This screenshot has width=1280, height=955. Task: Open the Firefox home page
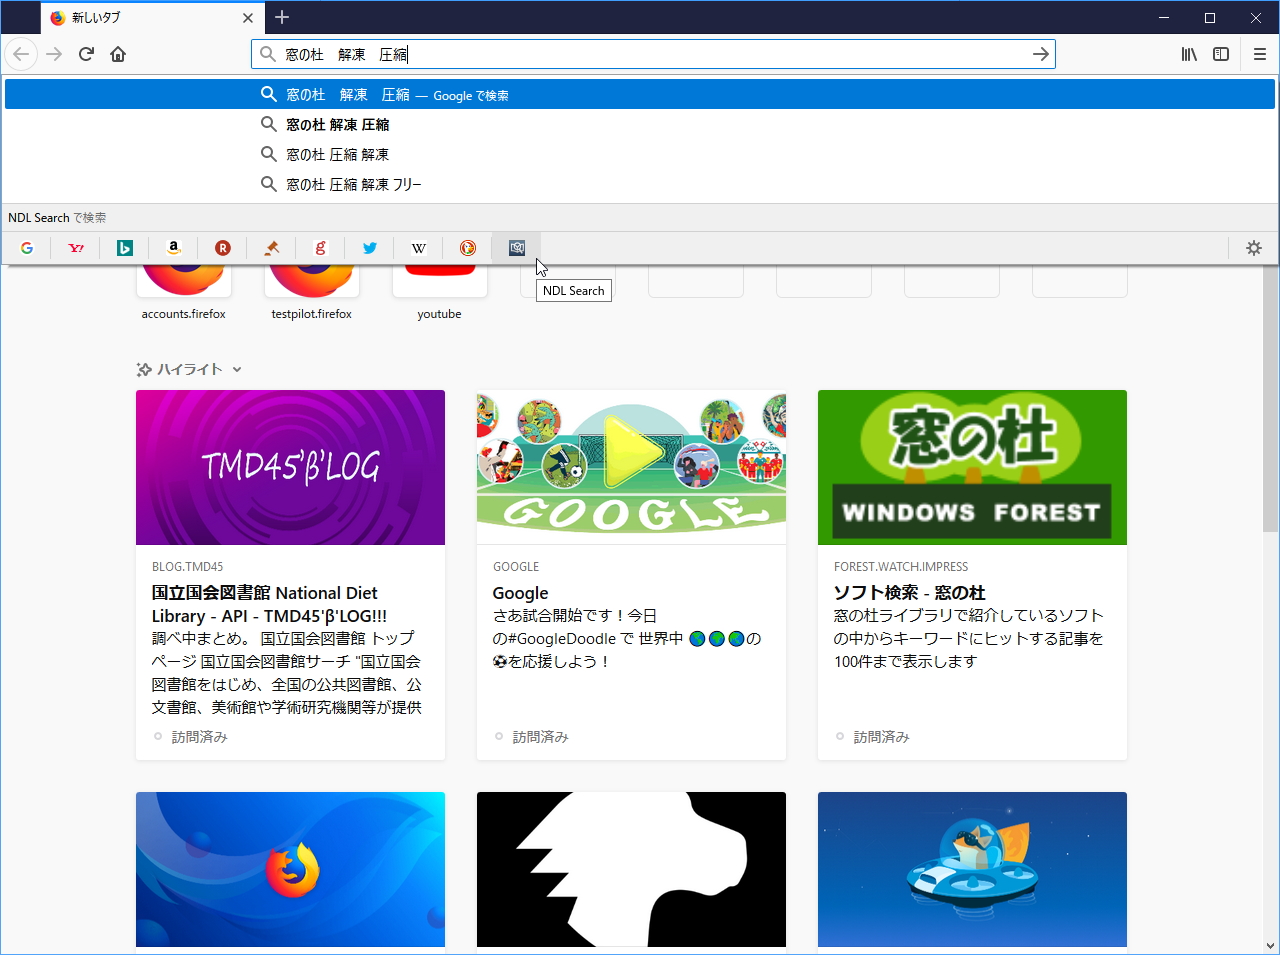(x=118, y=54)
